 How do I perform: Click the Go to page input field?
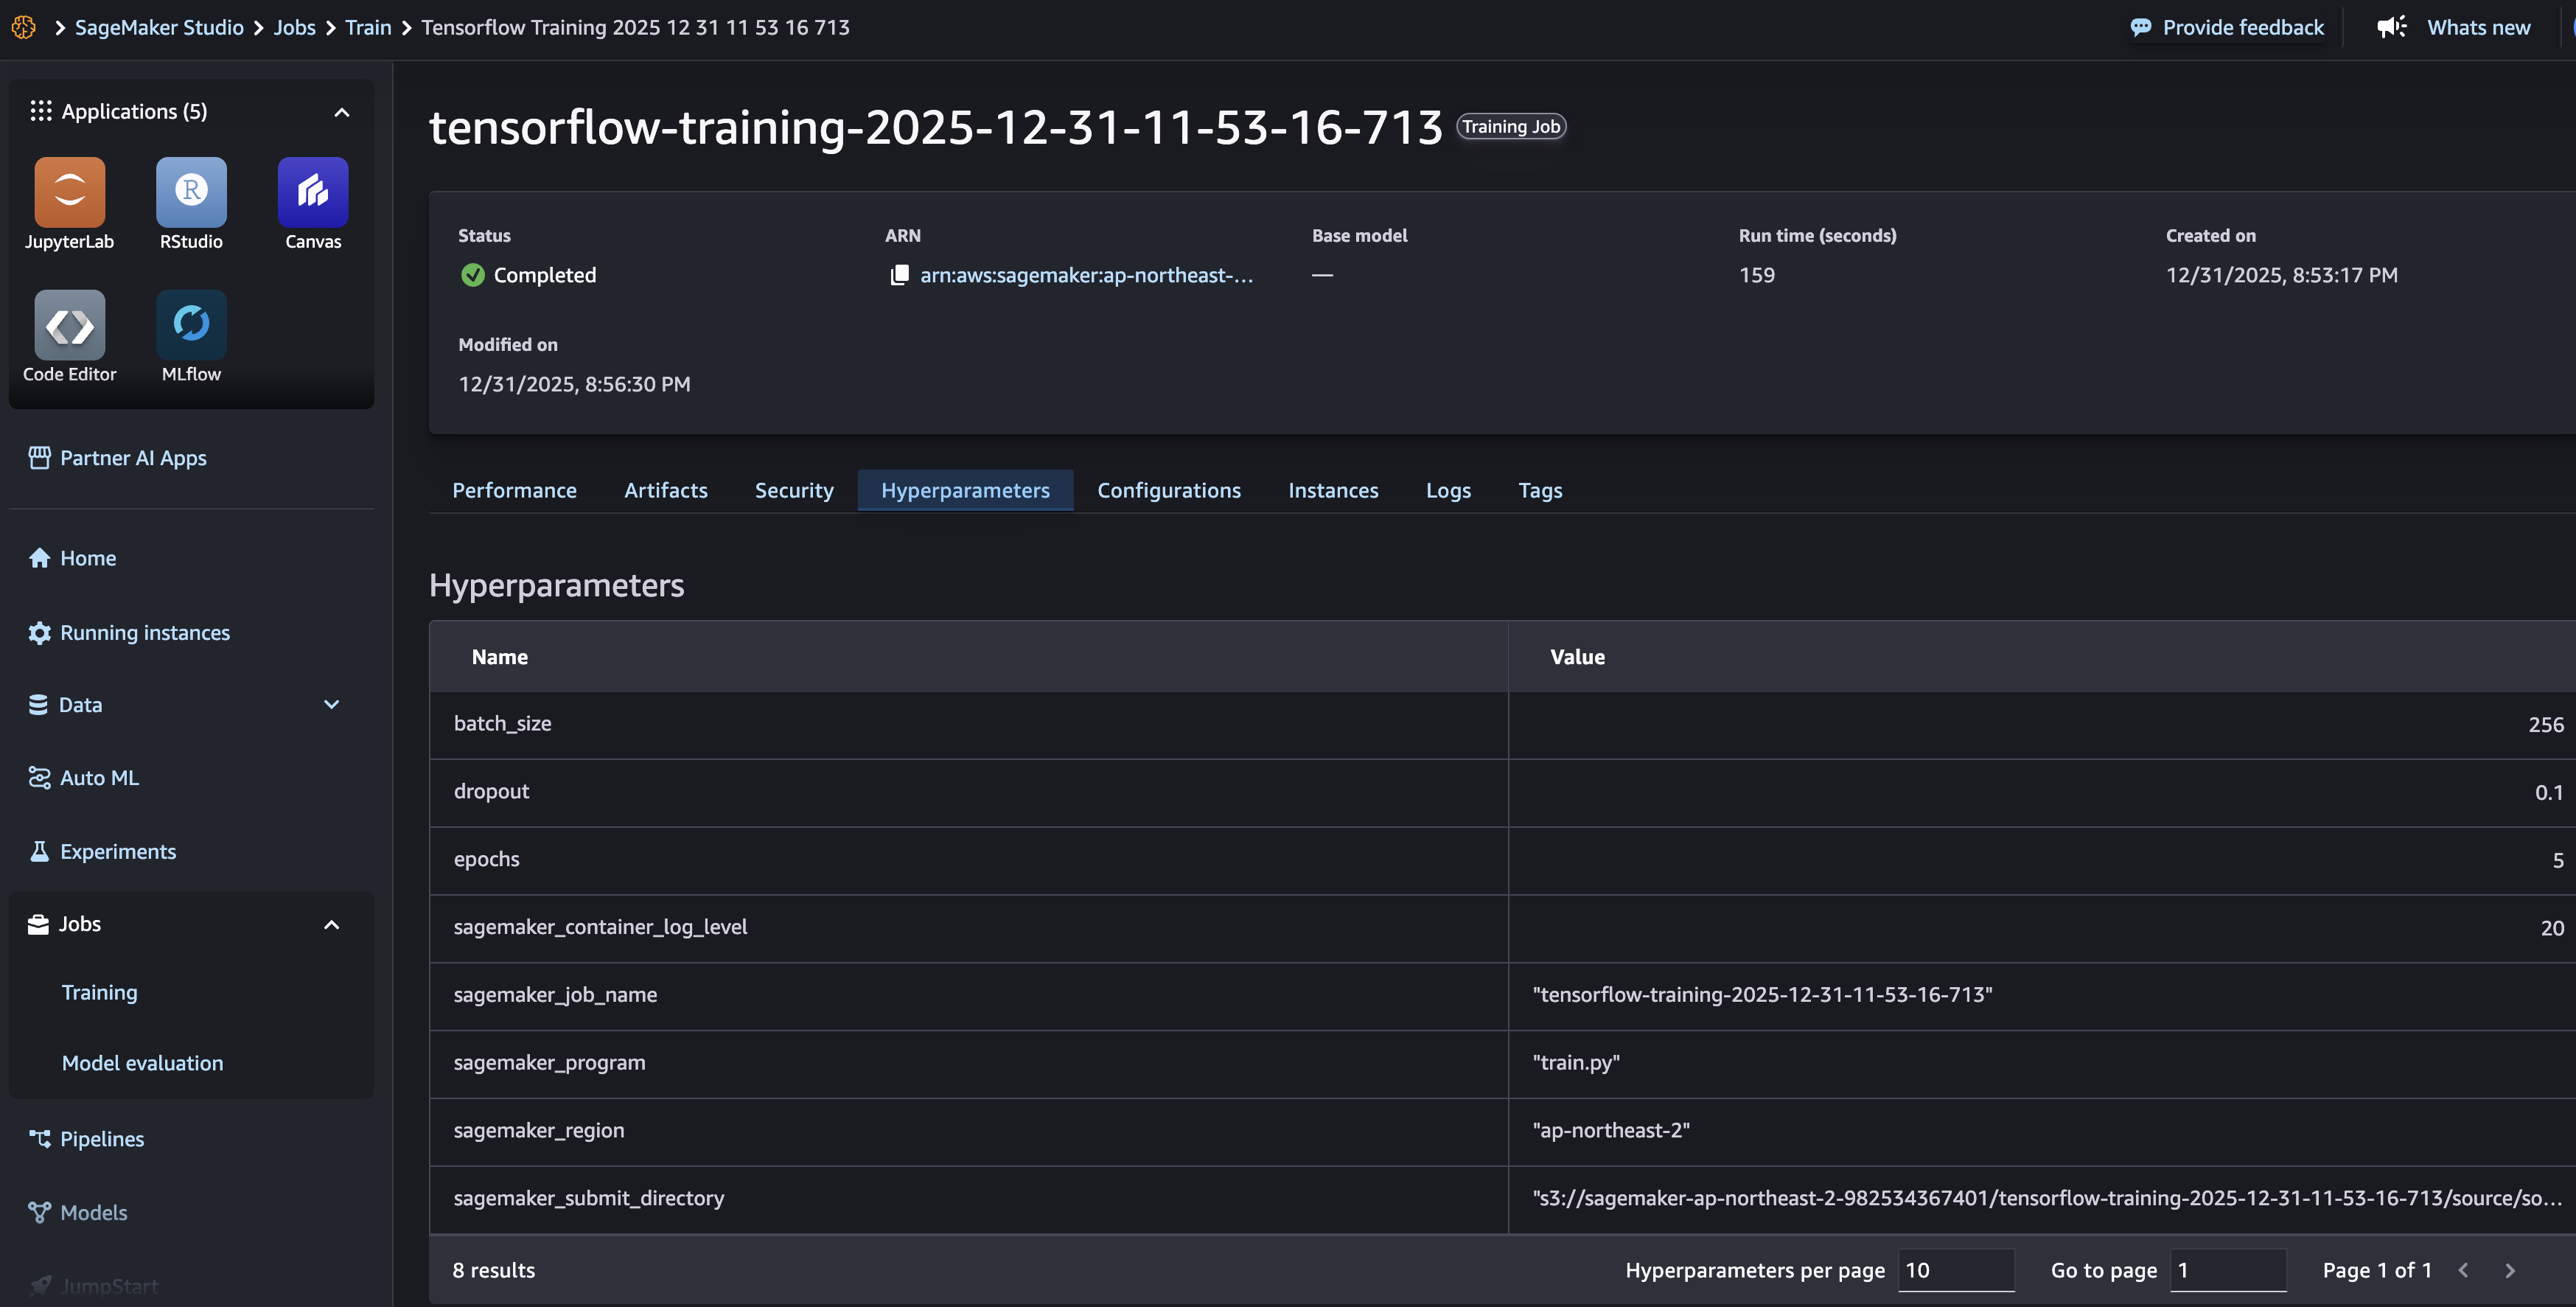pyautogui.click(x=2227, y=1270)
